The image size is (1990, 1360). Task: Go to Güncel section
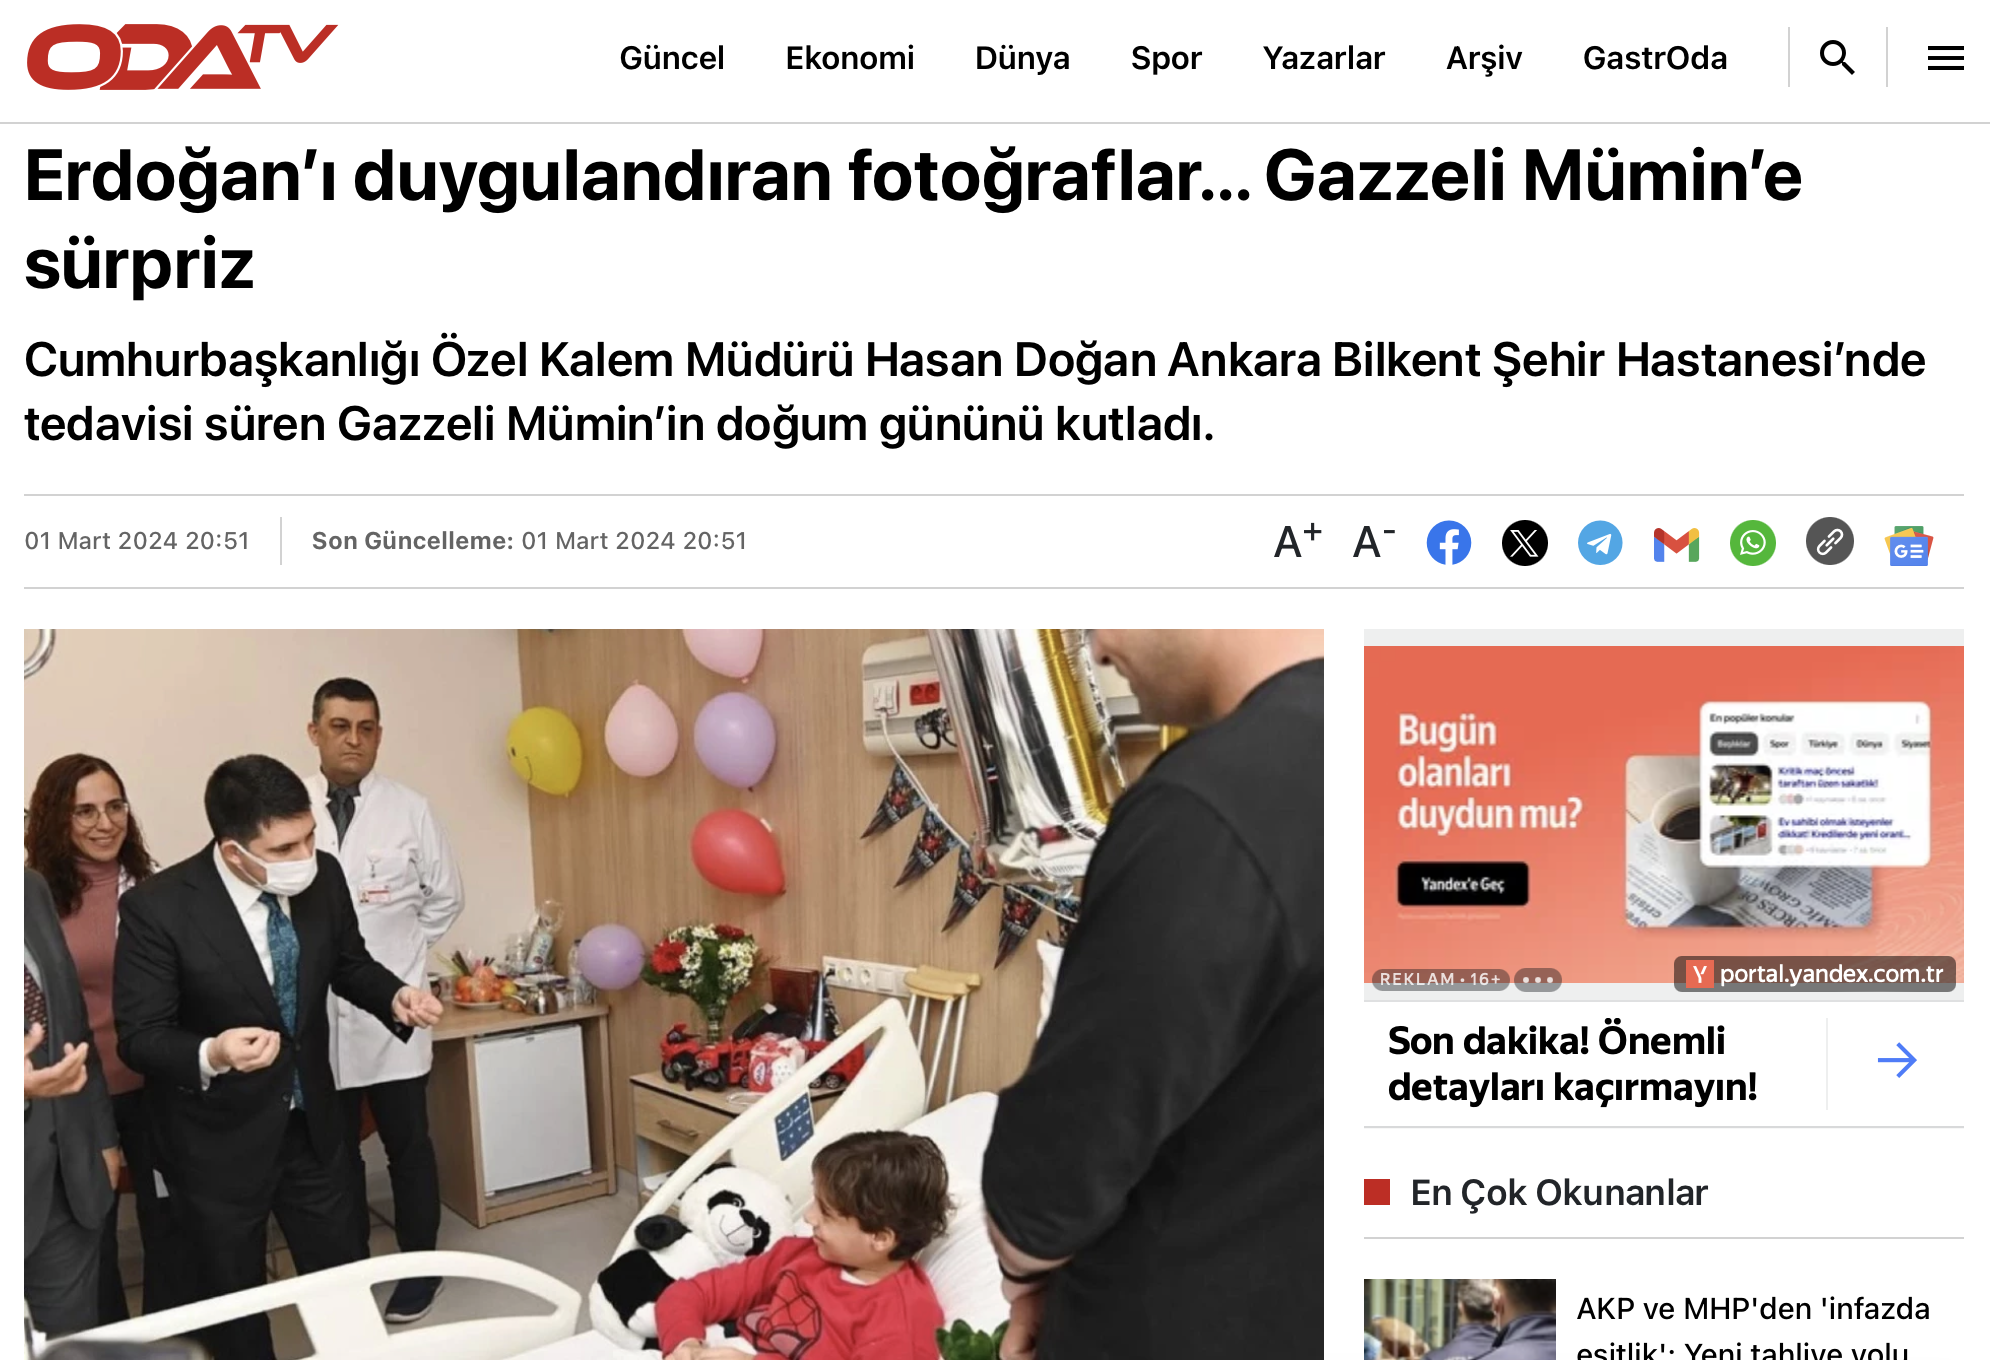[672, 58]
